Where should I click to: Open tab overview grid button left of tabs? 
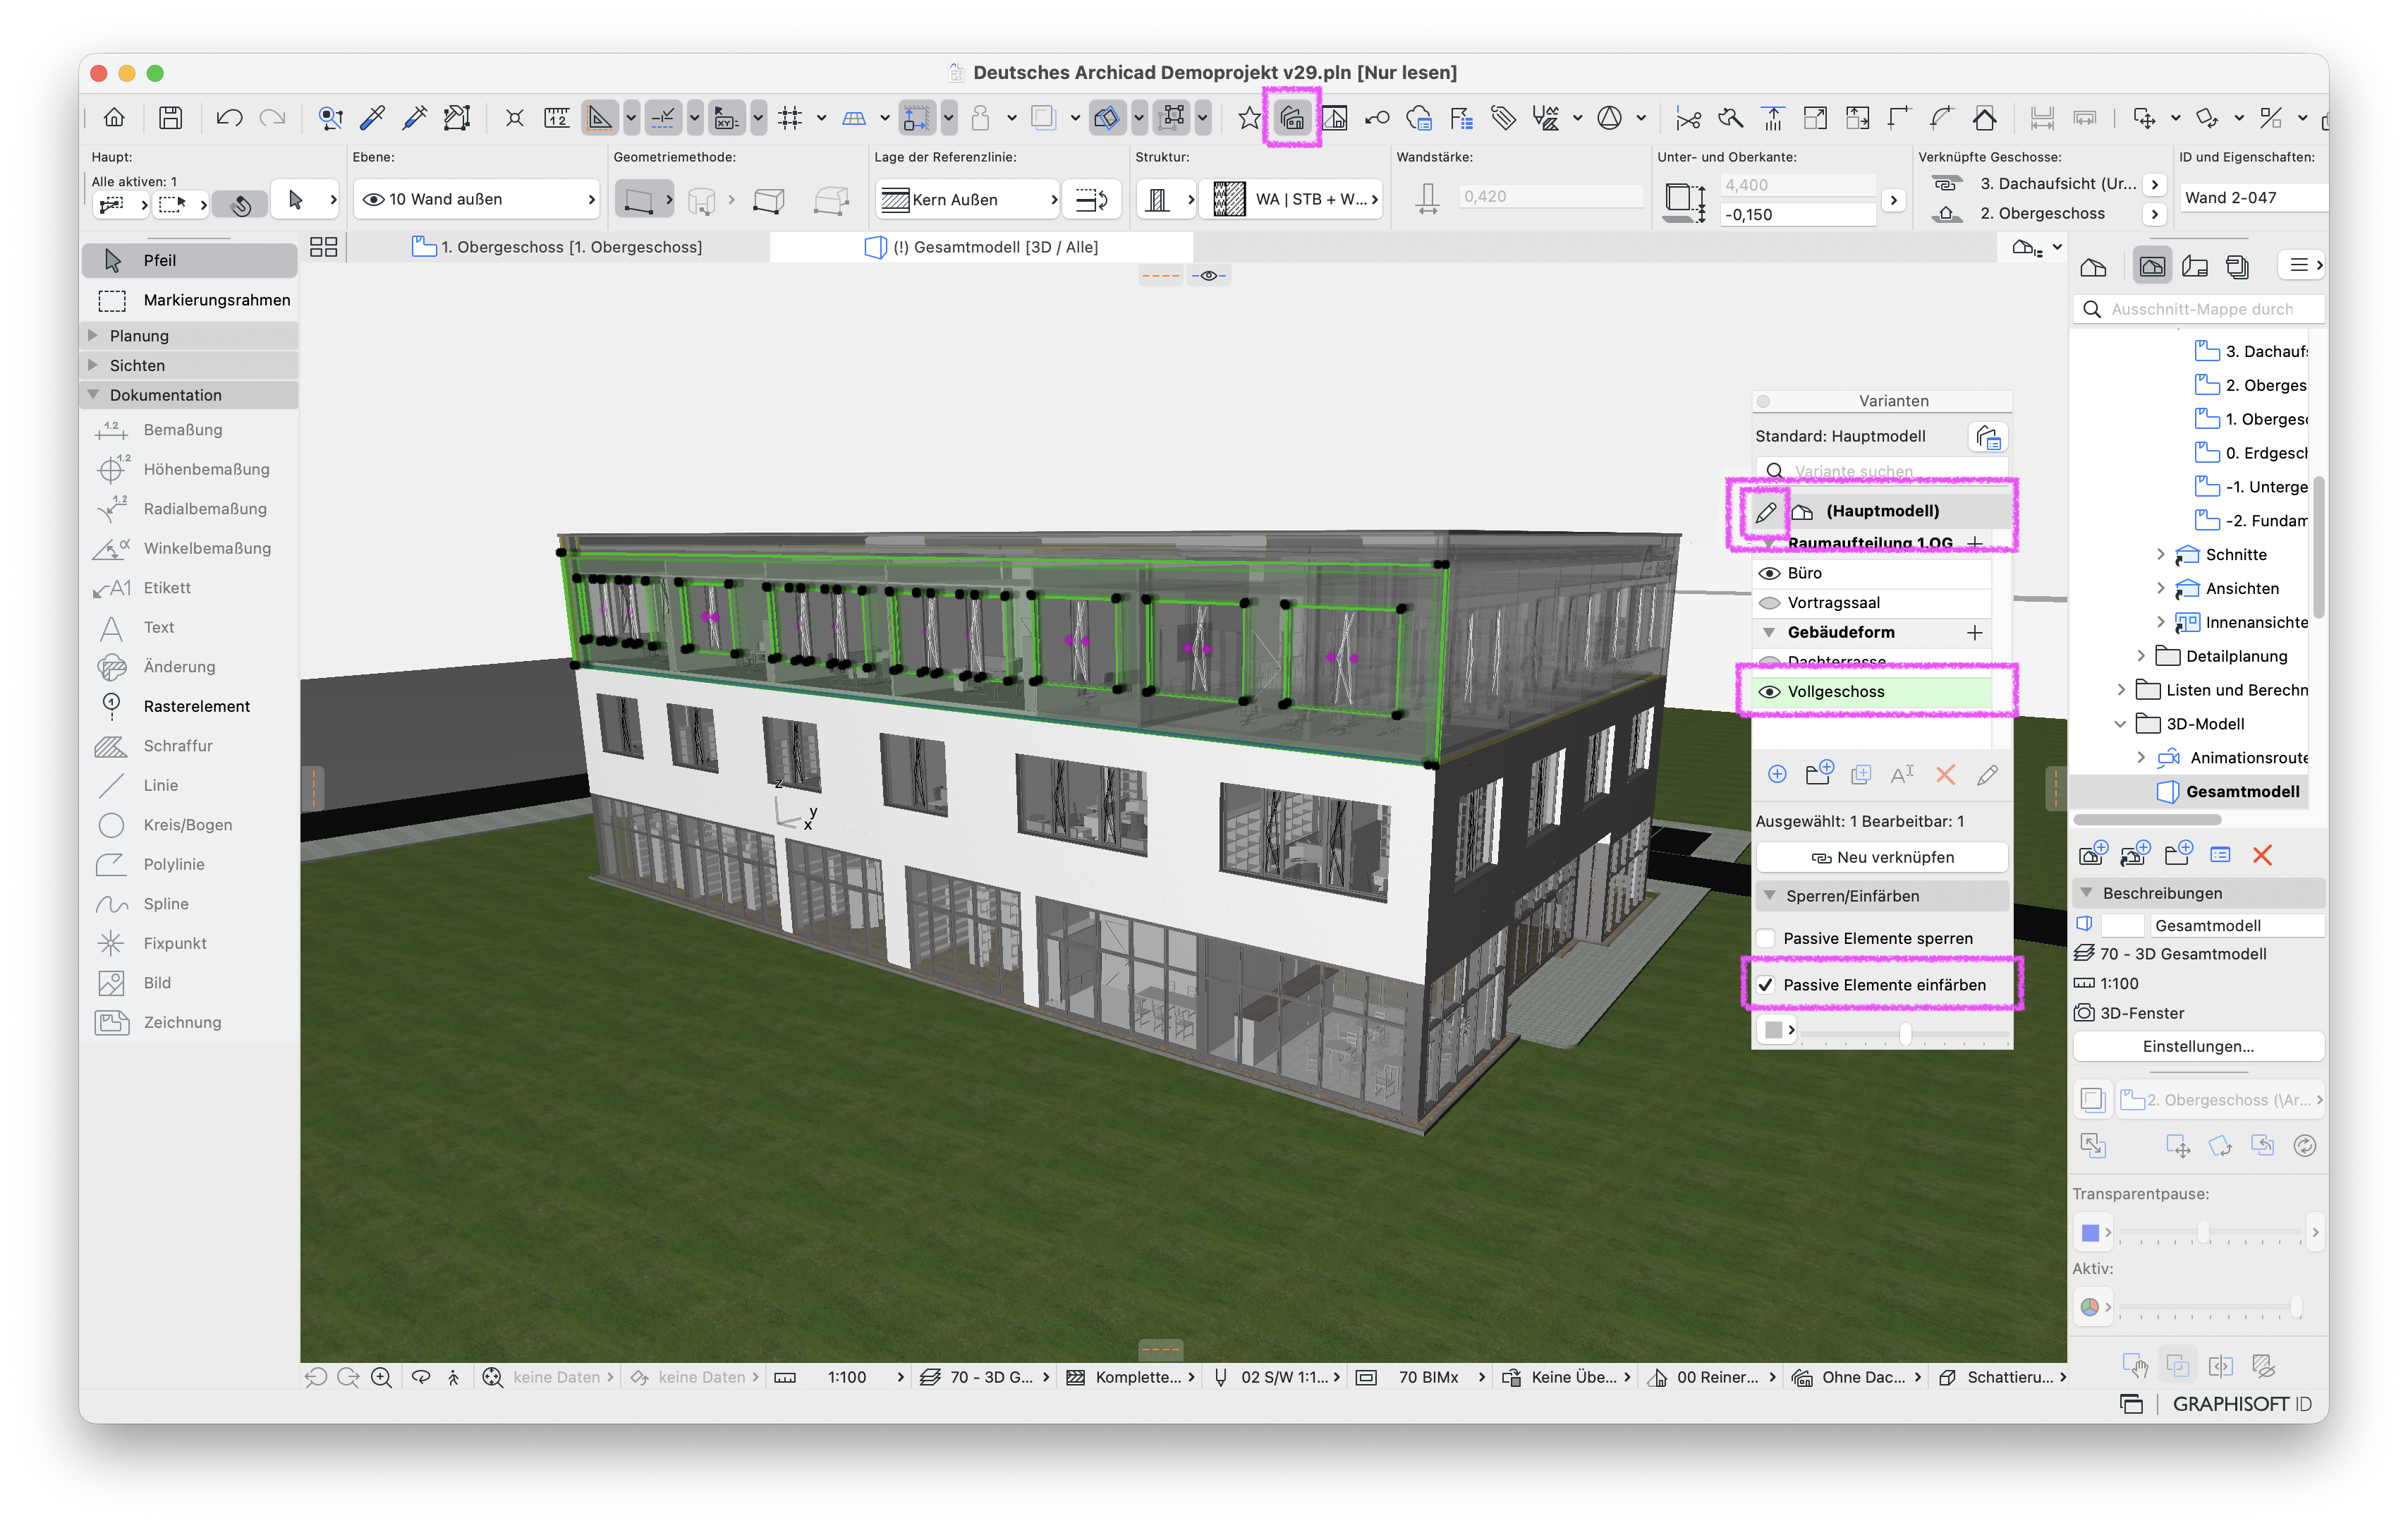click(323, 247)
